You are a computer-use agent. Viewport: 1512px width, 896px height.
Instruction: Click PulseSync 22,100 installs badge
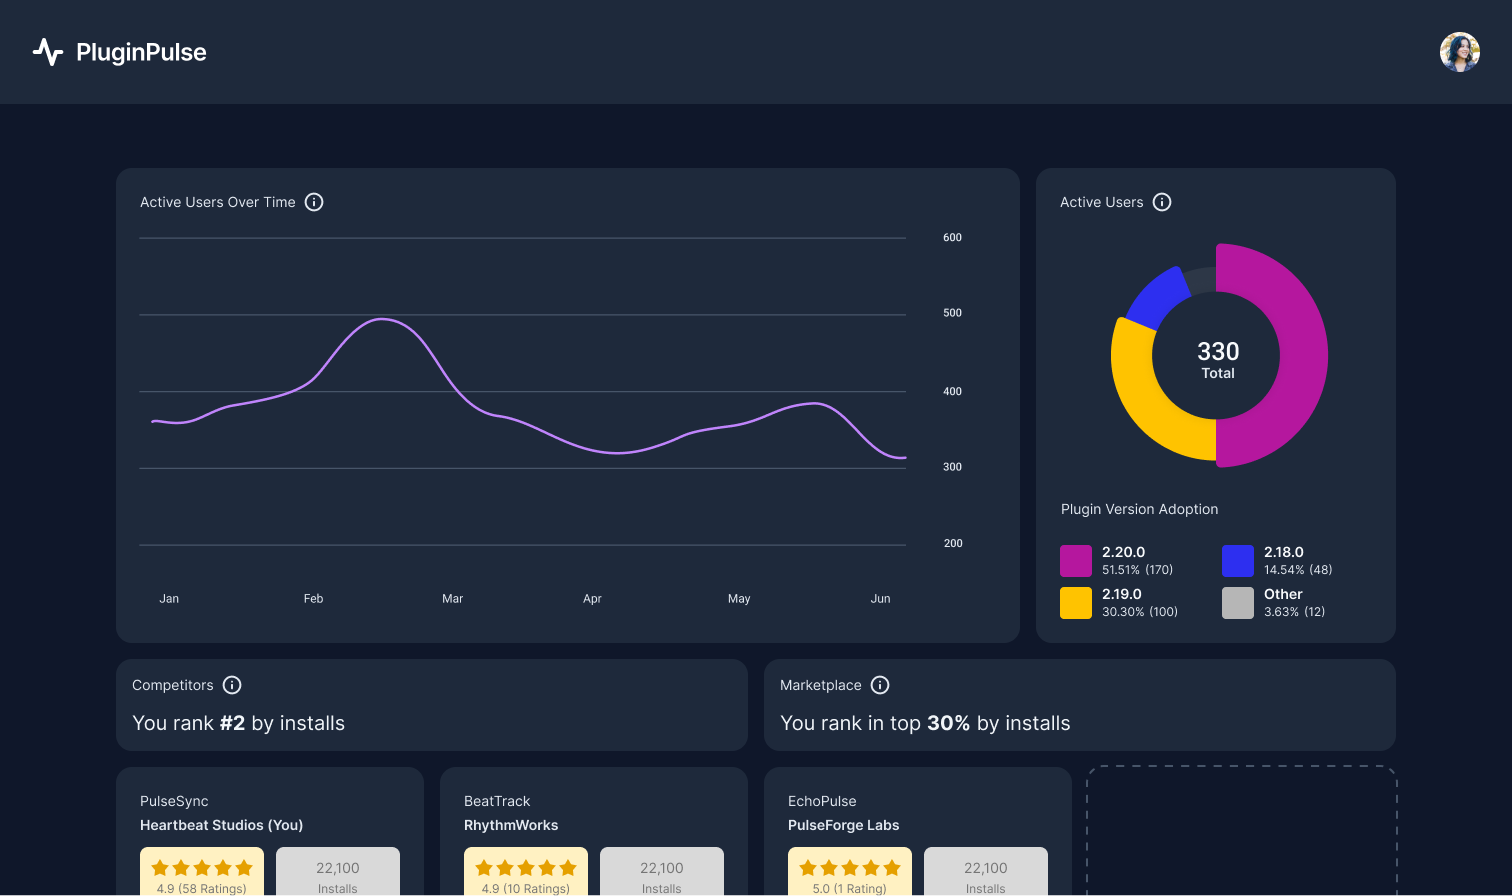[x=338, y=872]
